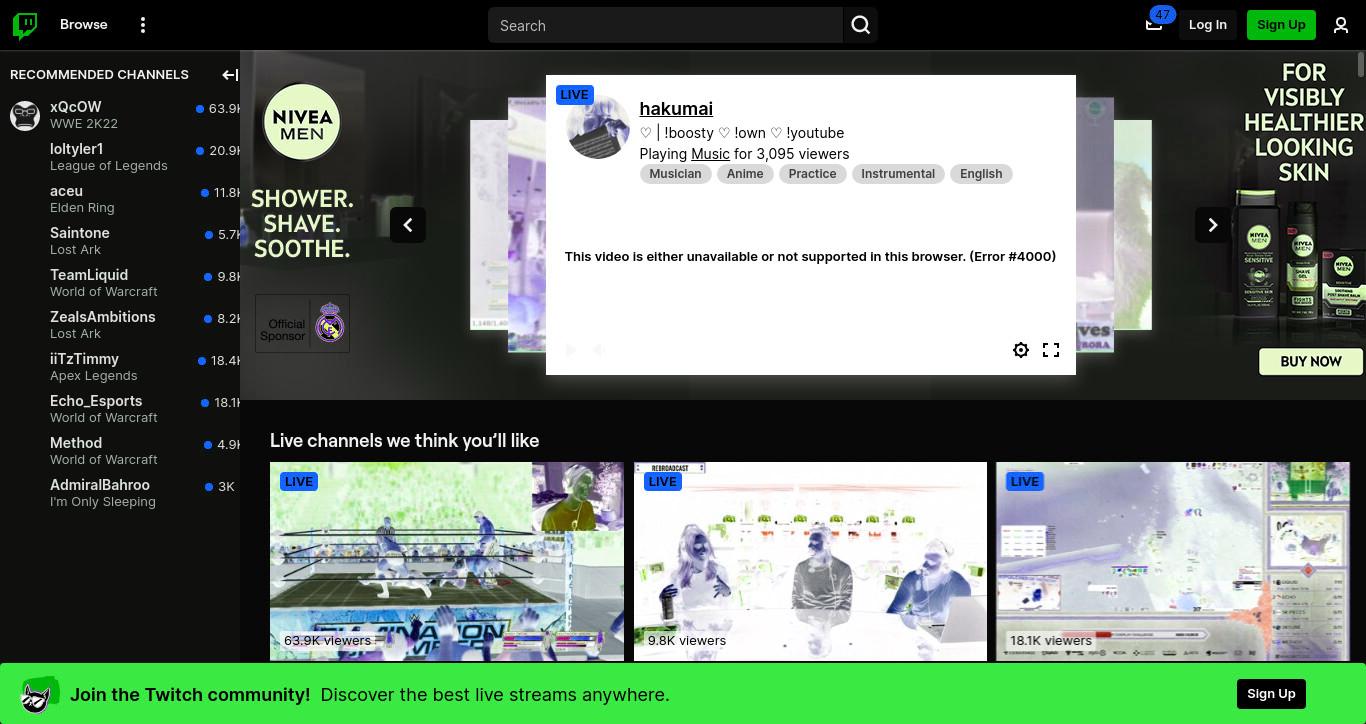Select the Practice tag
1366x724 pixels.
[812, 174]
